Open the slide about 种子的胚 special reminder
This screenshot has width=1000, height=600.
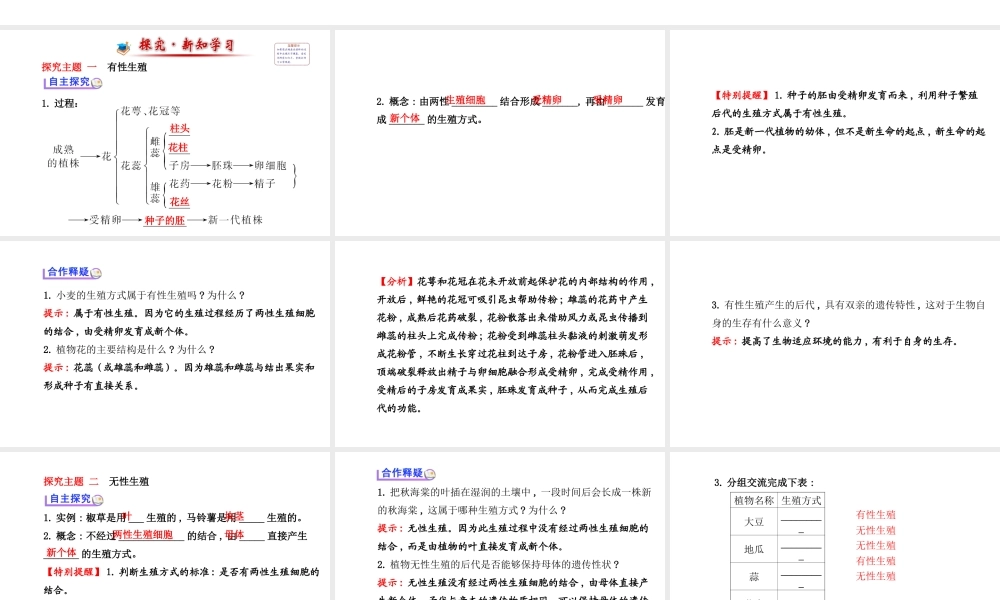[835, 133]
